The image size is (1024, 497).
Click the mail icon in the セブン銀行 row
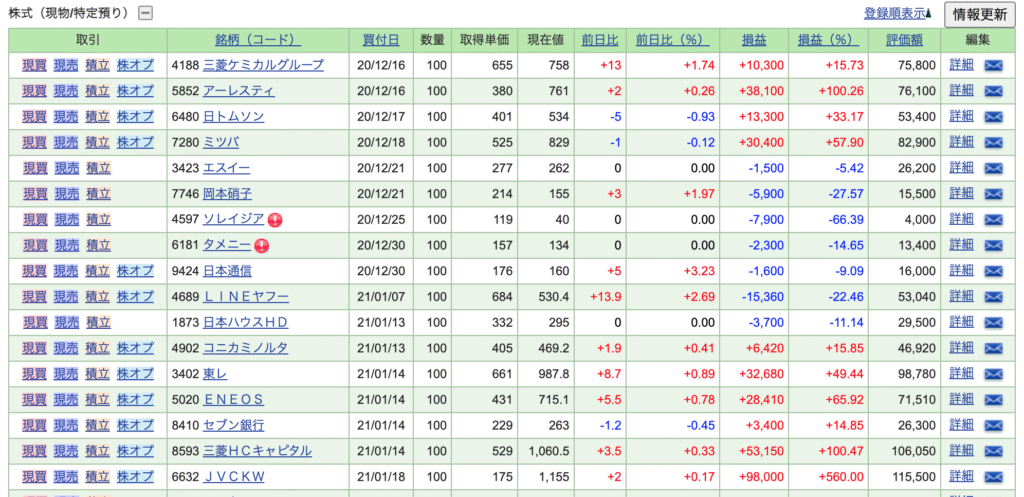(993, 426)
